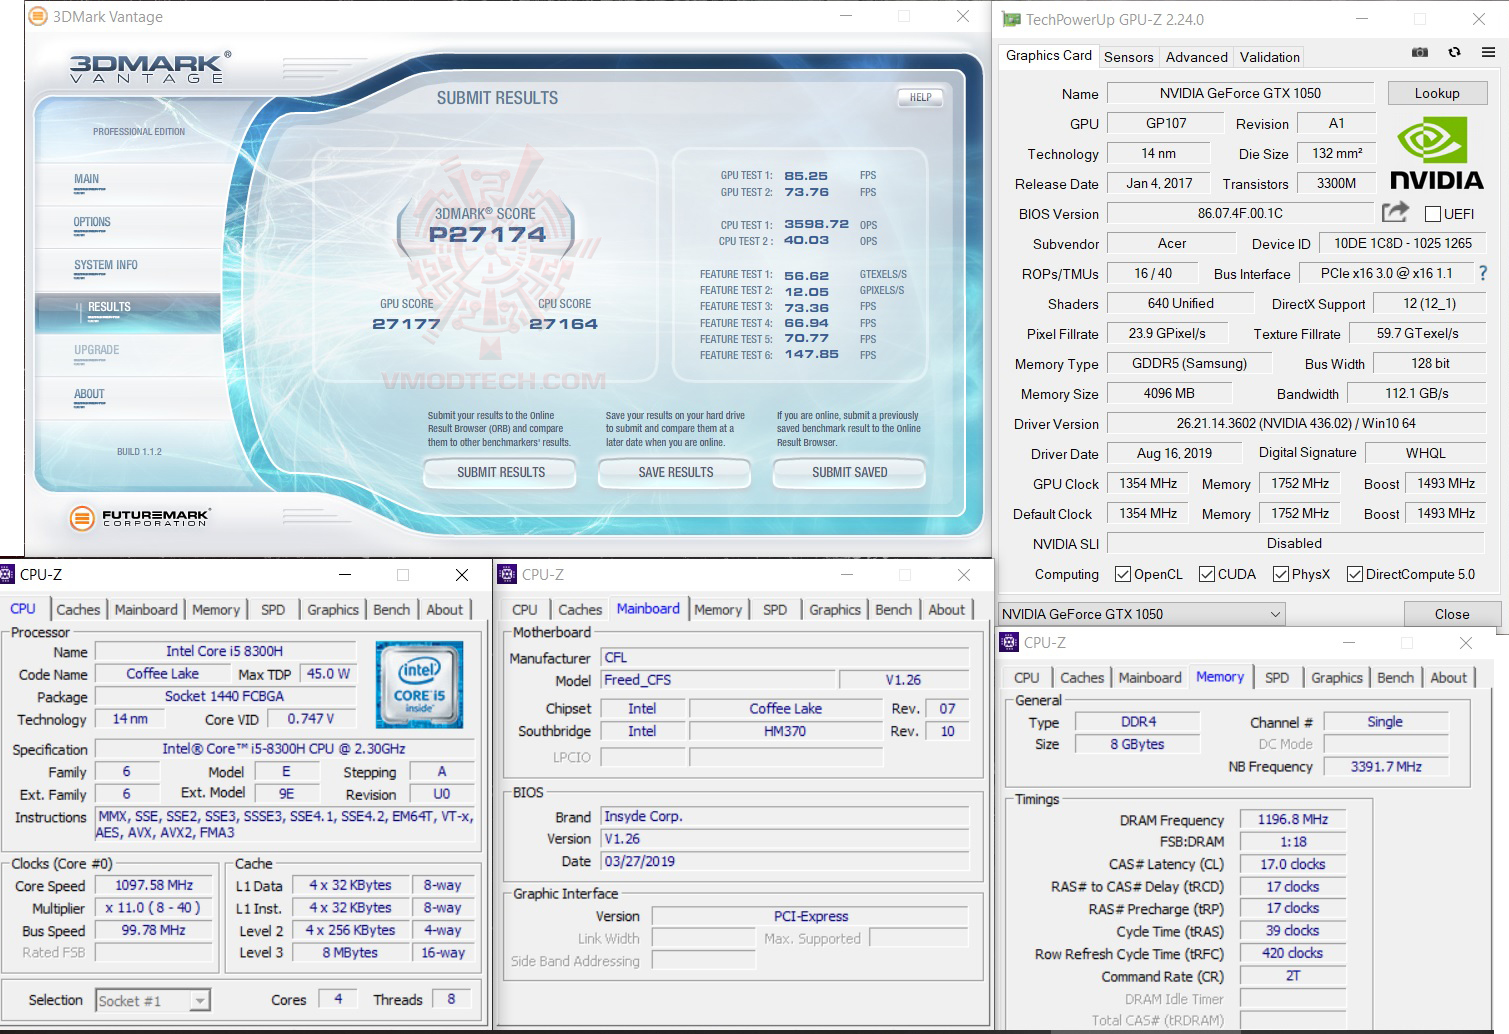The width and height of the screenshot is (1509, 1034).
Task: Click the BIOS Version field 86.07.4F.00.1C
Action: coord(1240,213)
